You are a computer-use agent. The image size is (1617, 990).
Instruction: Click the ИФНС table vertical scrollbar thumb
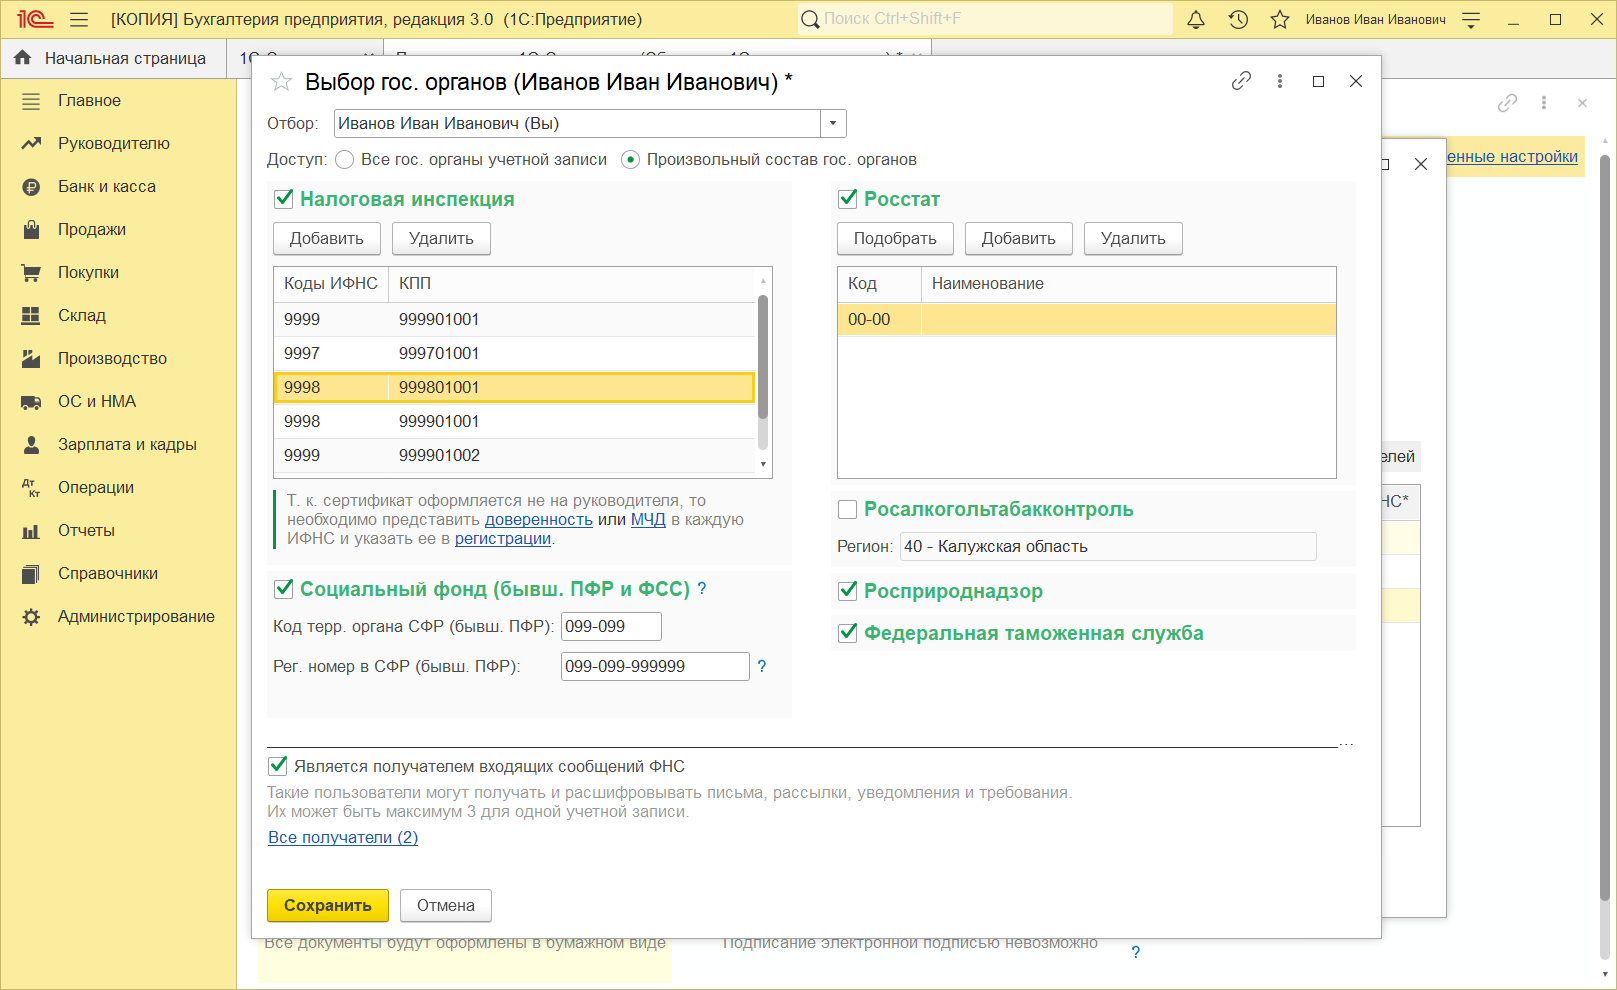pyautogui.click(x=763, y=357)
